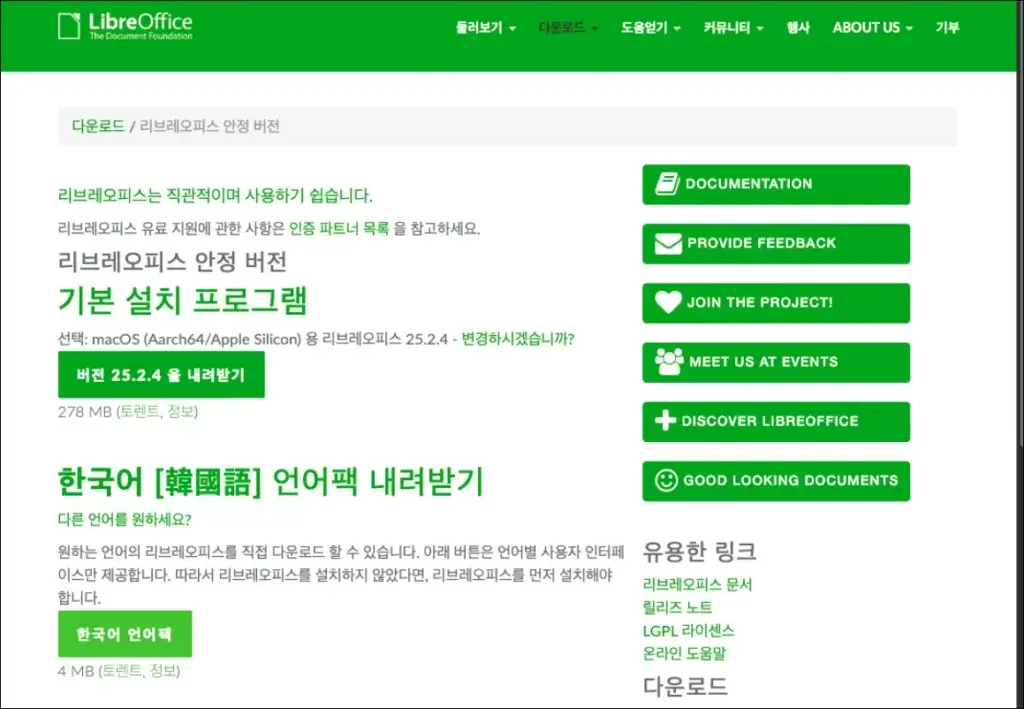The width and height of the screenshot is (1024, 709).
Task: Click the 리브레오피스 안정 버전 heading
Action: [x=172, y=262]
